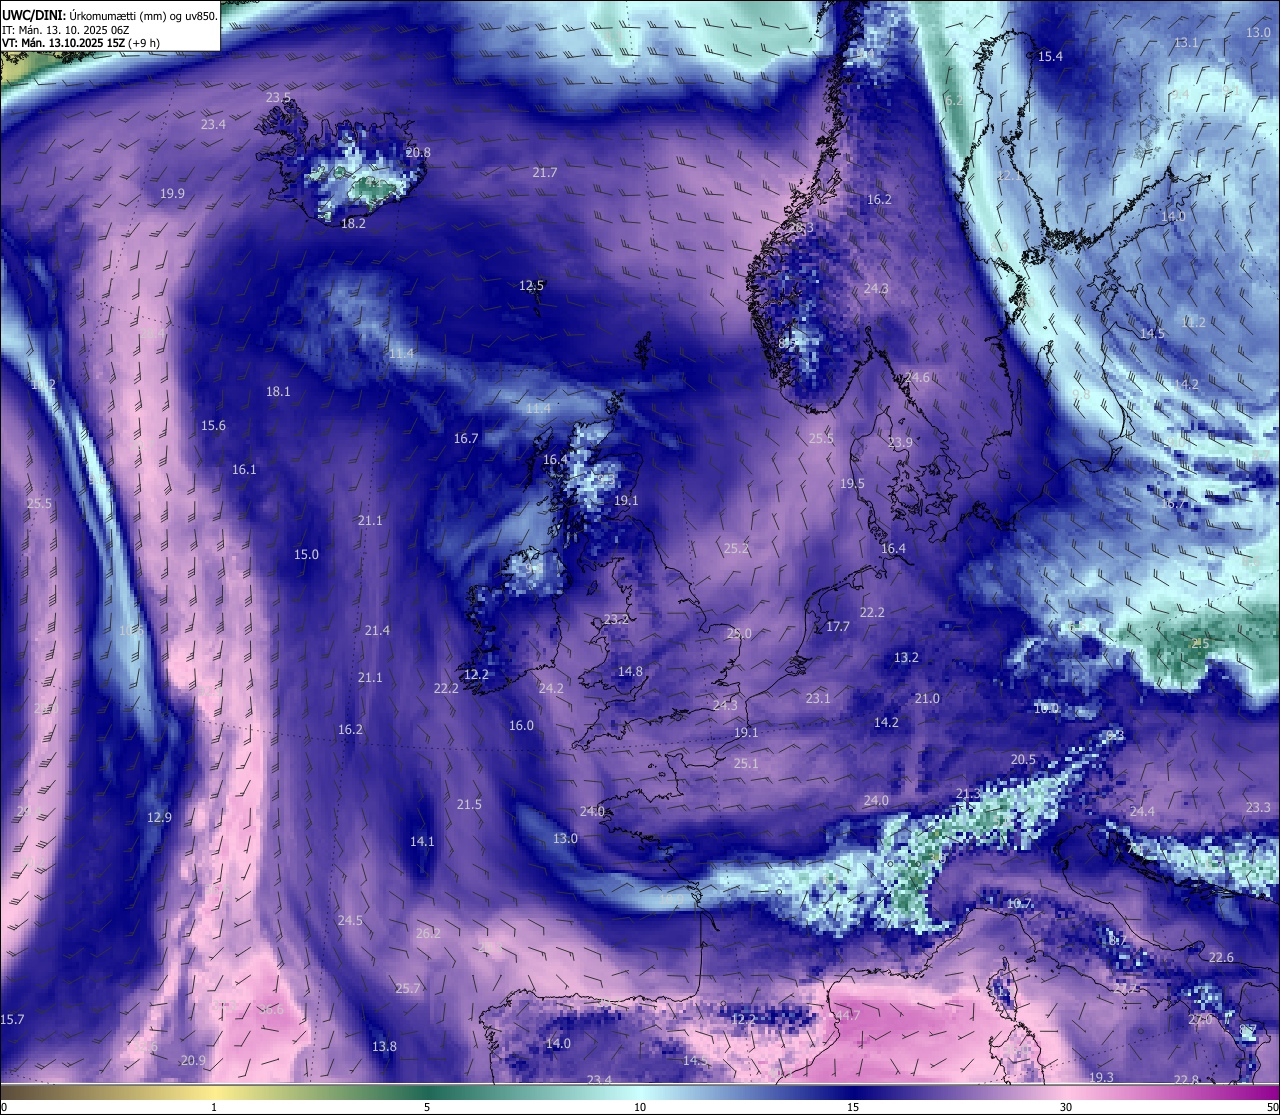Click the value 24.5 over the Atlantic

[x=350, y=921]
